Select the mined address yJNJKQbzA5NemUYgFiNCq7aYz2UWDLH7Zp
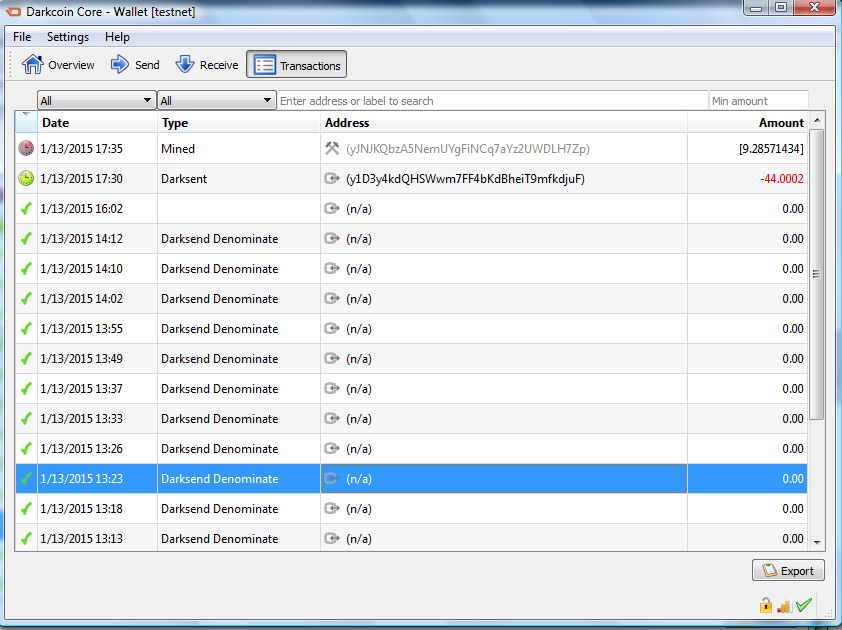This screenshot has height=630, width=842. [468, 149]
